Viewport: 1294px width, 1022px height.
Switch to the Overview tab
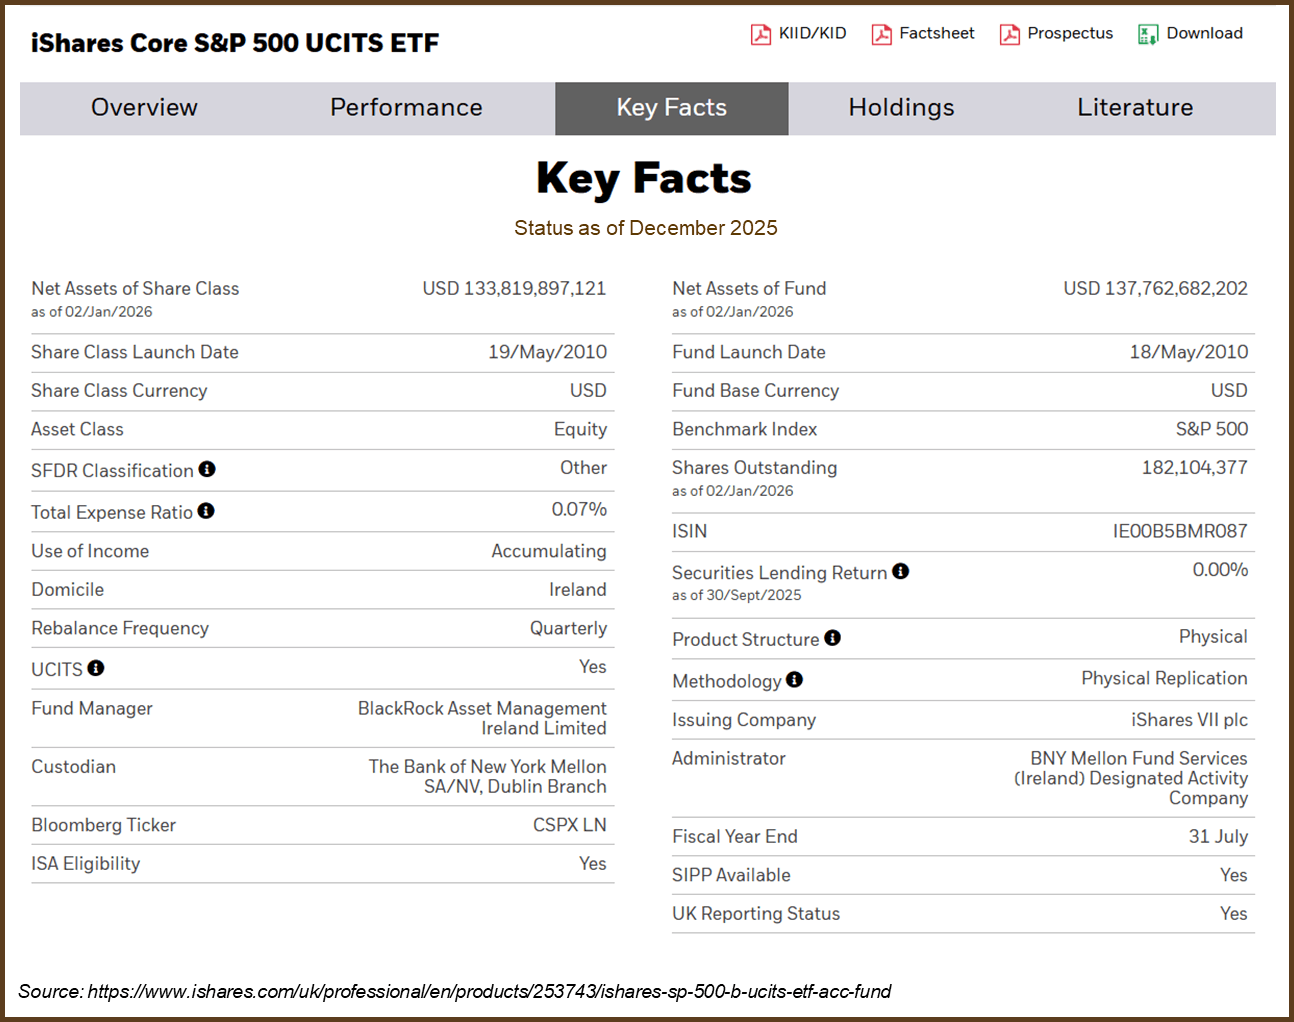coord(144,108)
